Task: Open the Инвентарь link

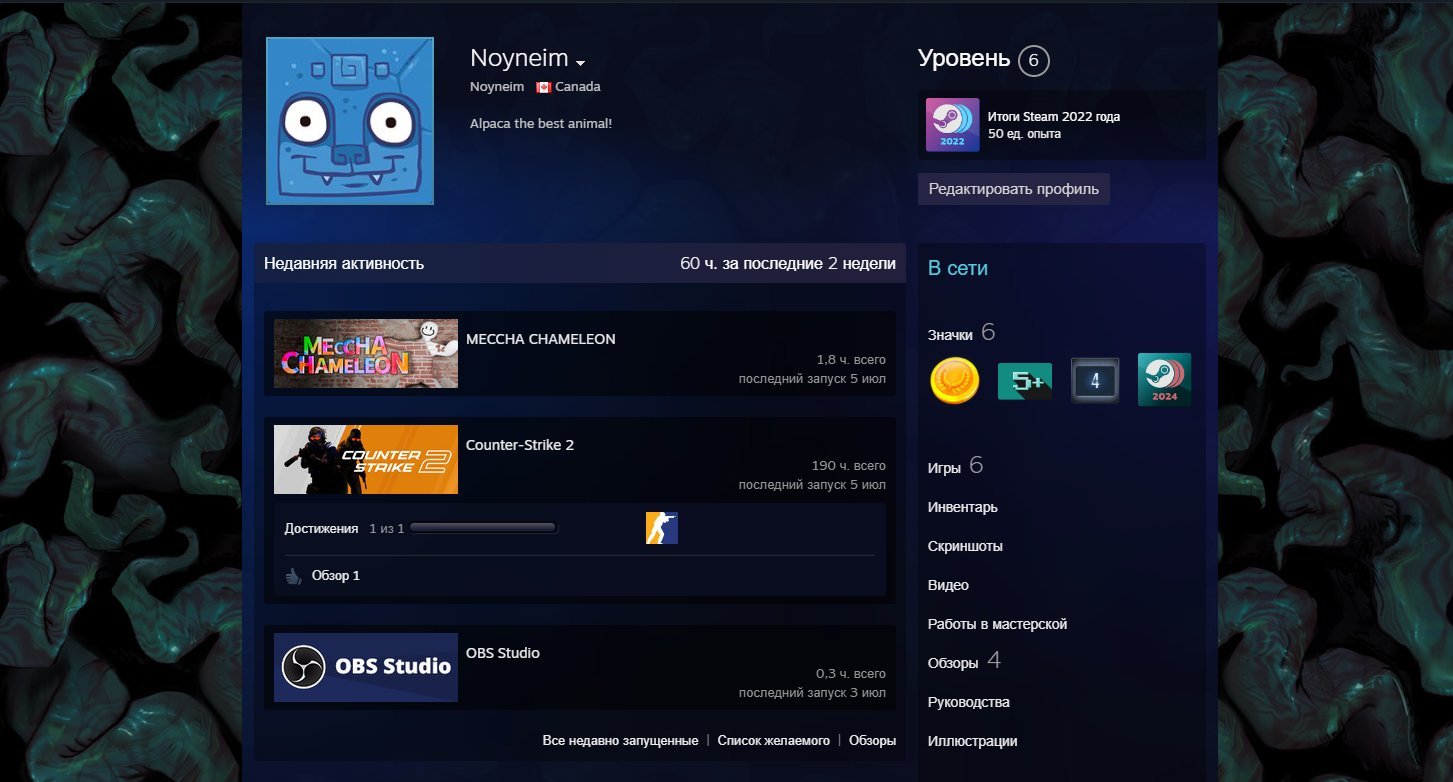Action: pyautogui.click(x=963, y=507)
